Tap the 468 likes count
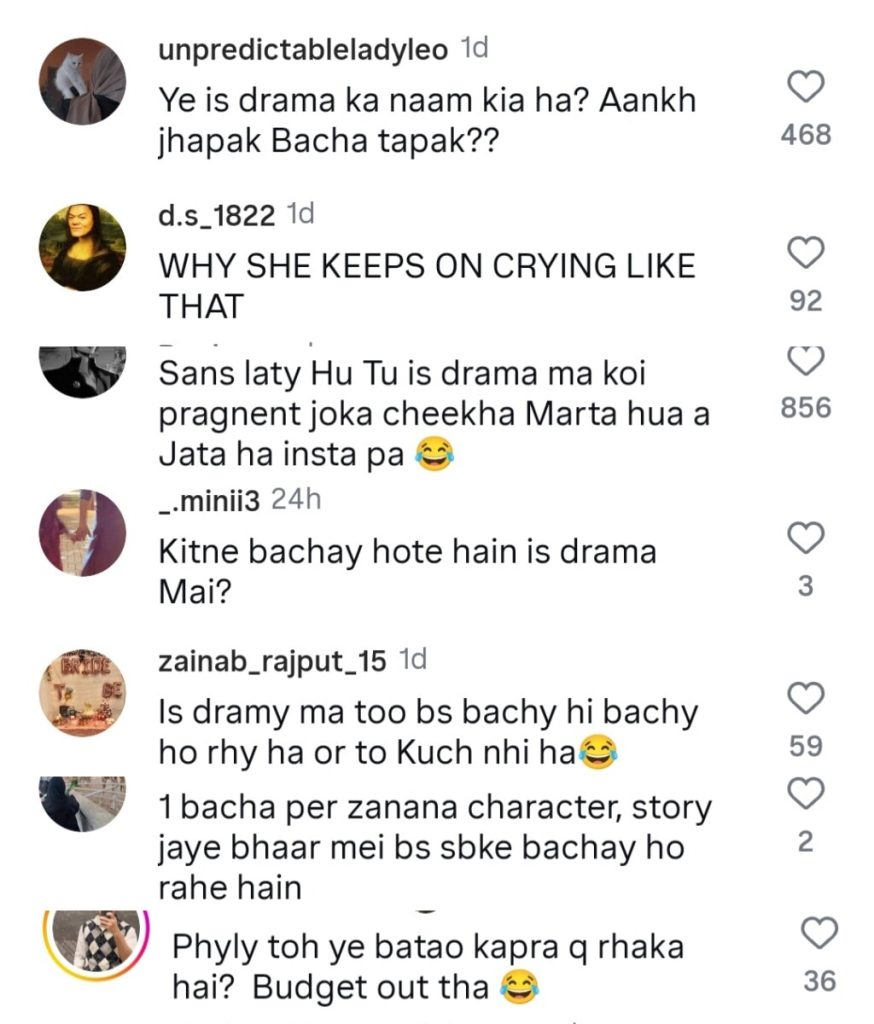Image resolution: width=874 pixels, height=1024 pixels. point(806,134)
